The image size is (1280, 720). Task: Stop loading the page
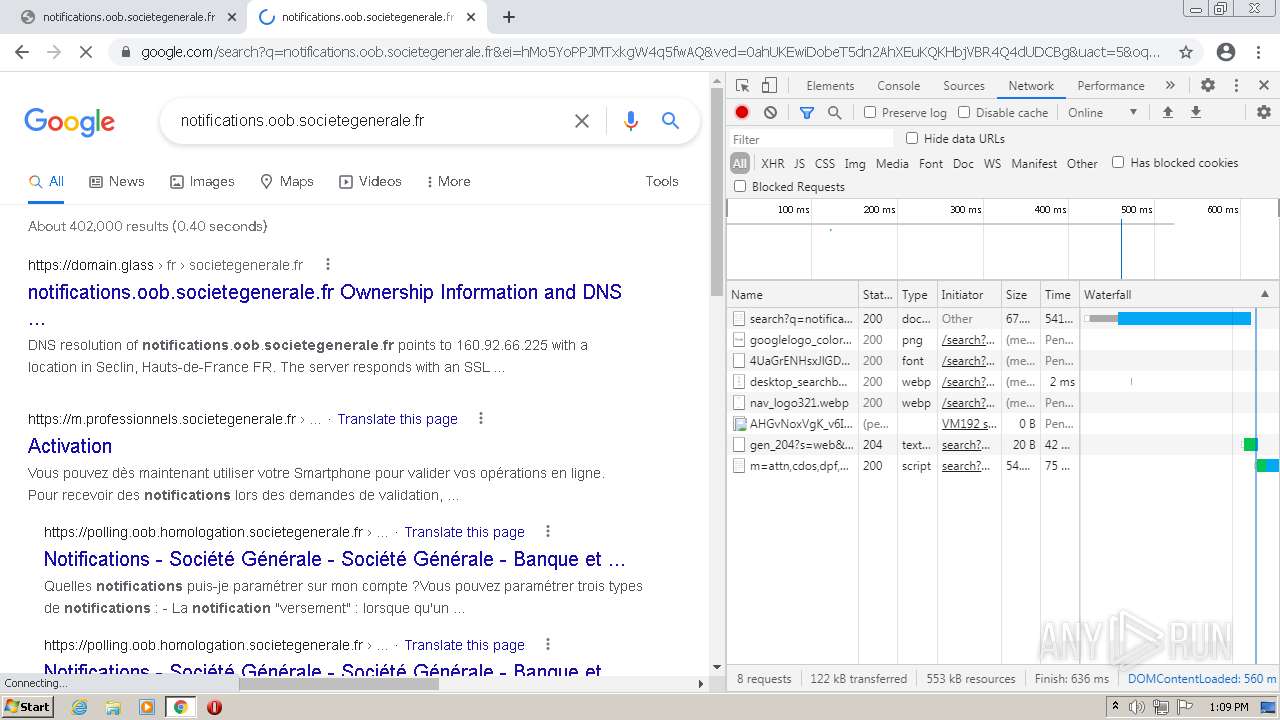click(x=86, y=52)
